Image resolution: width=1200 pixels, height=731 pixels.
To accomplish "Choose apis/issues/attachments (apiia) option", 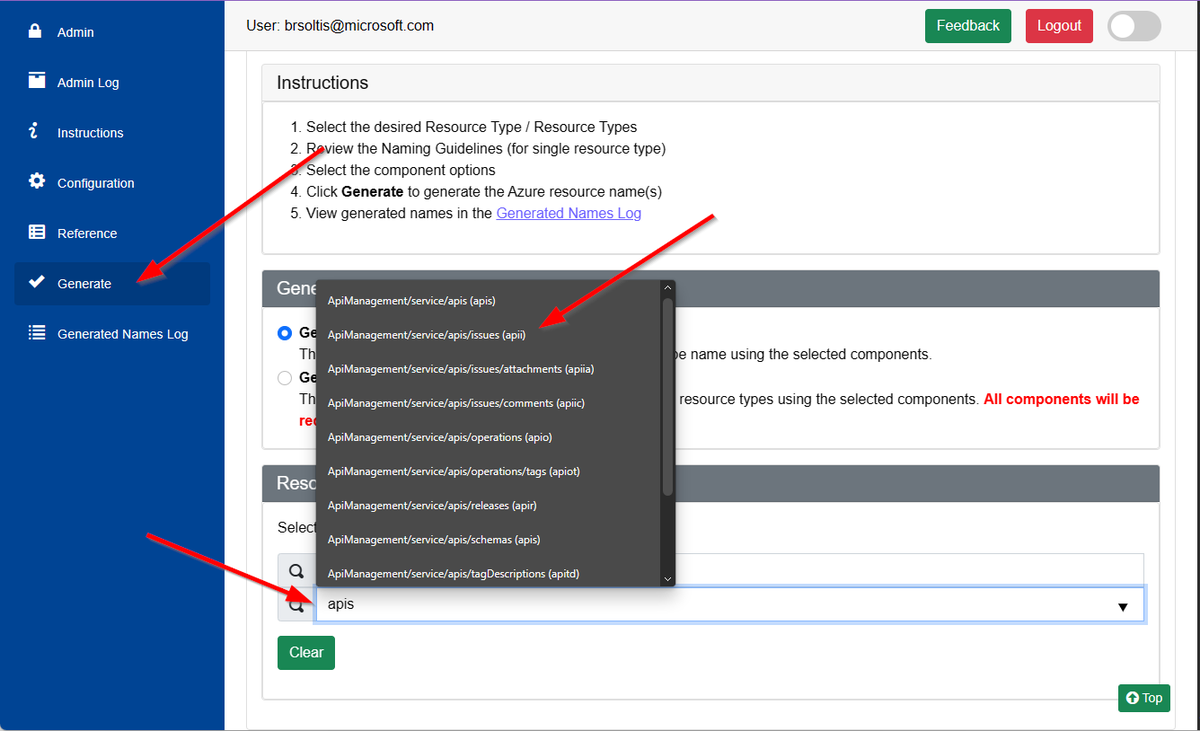I will 488,369.
